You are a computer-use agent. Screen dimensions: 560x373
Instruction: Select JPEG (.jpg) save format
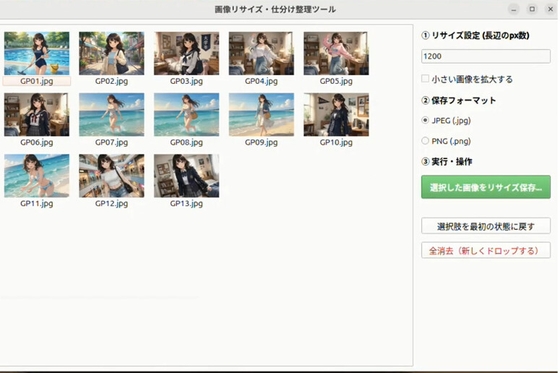click(425, 120)
